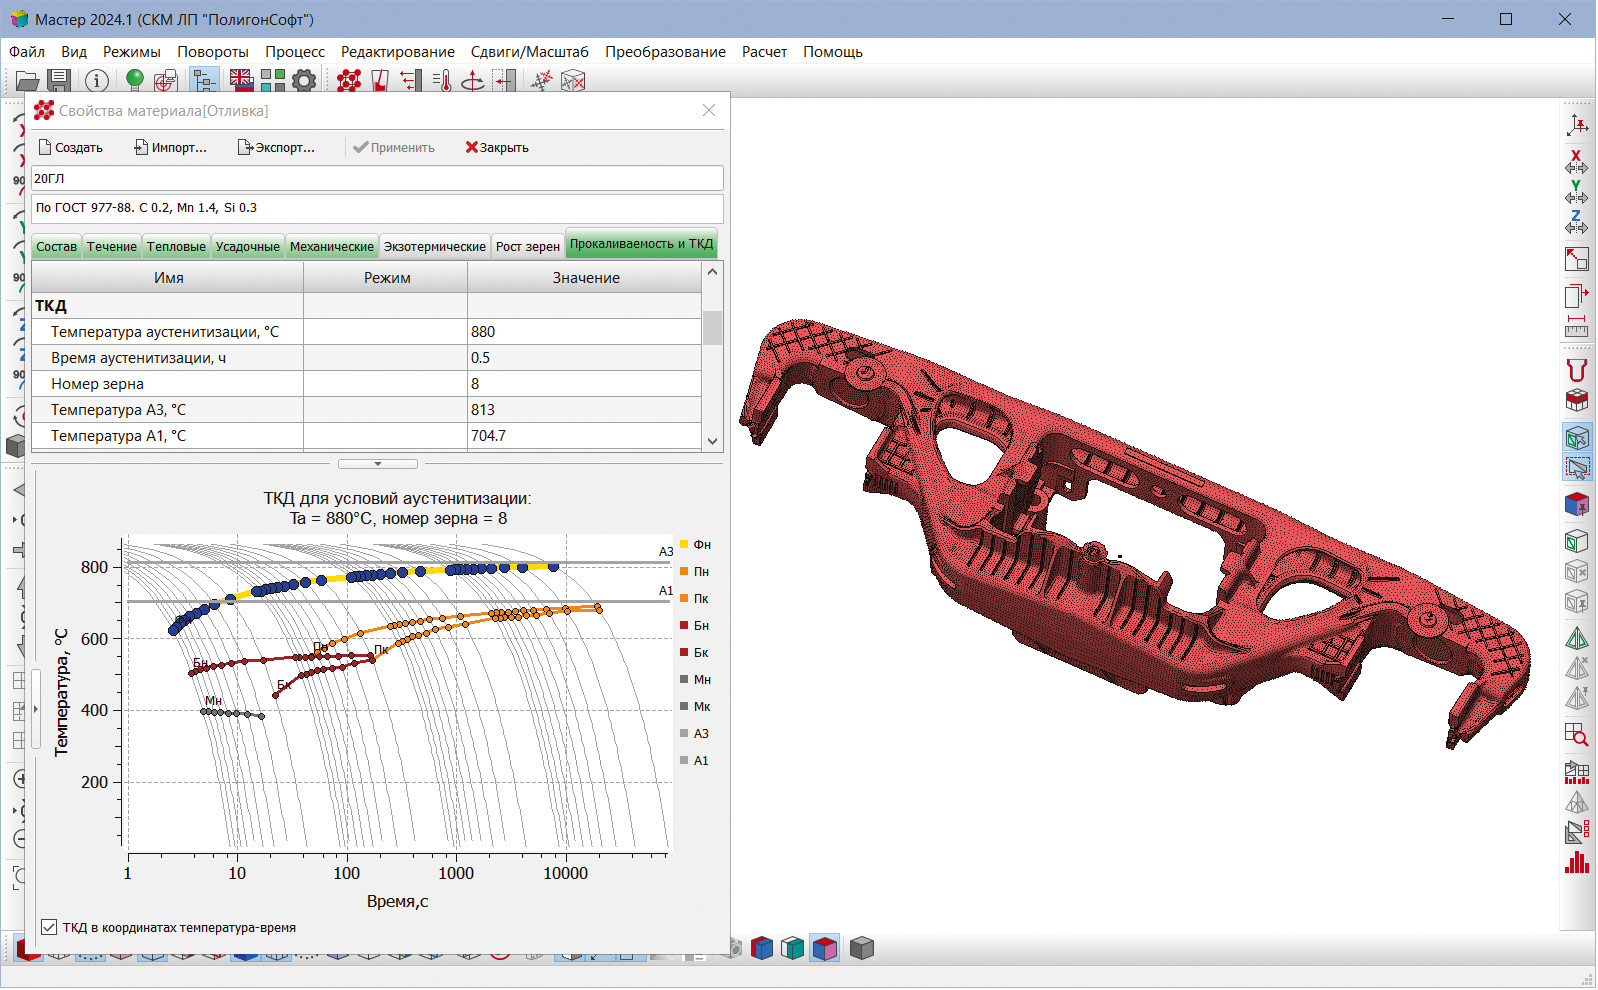
Task: Click the red bar chart histogram icon
Action: 1576,862
